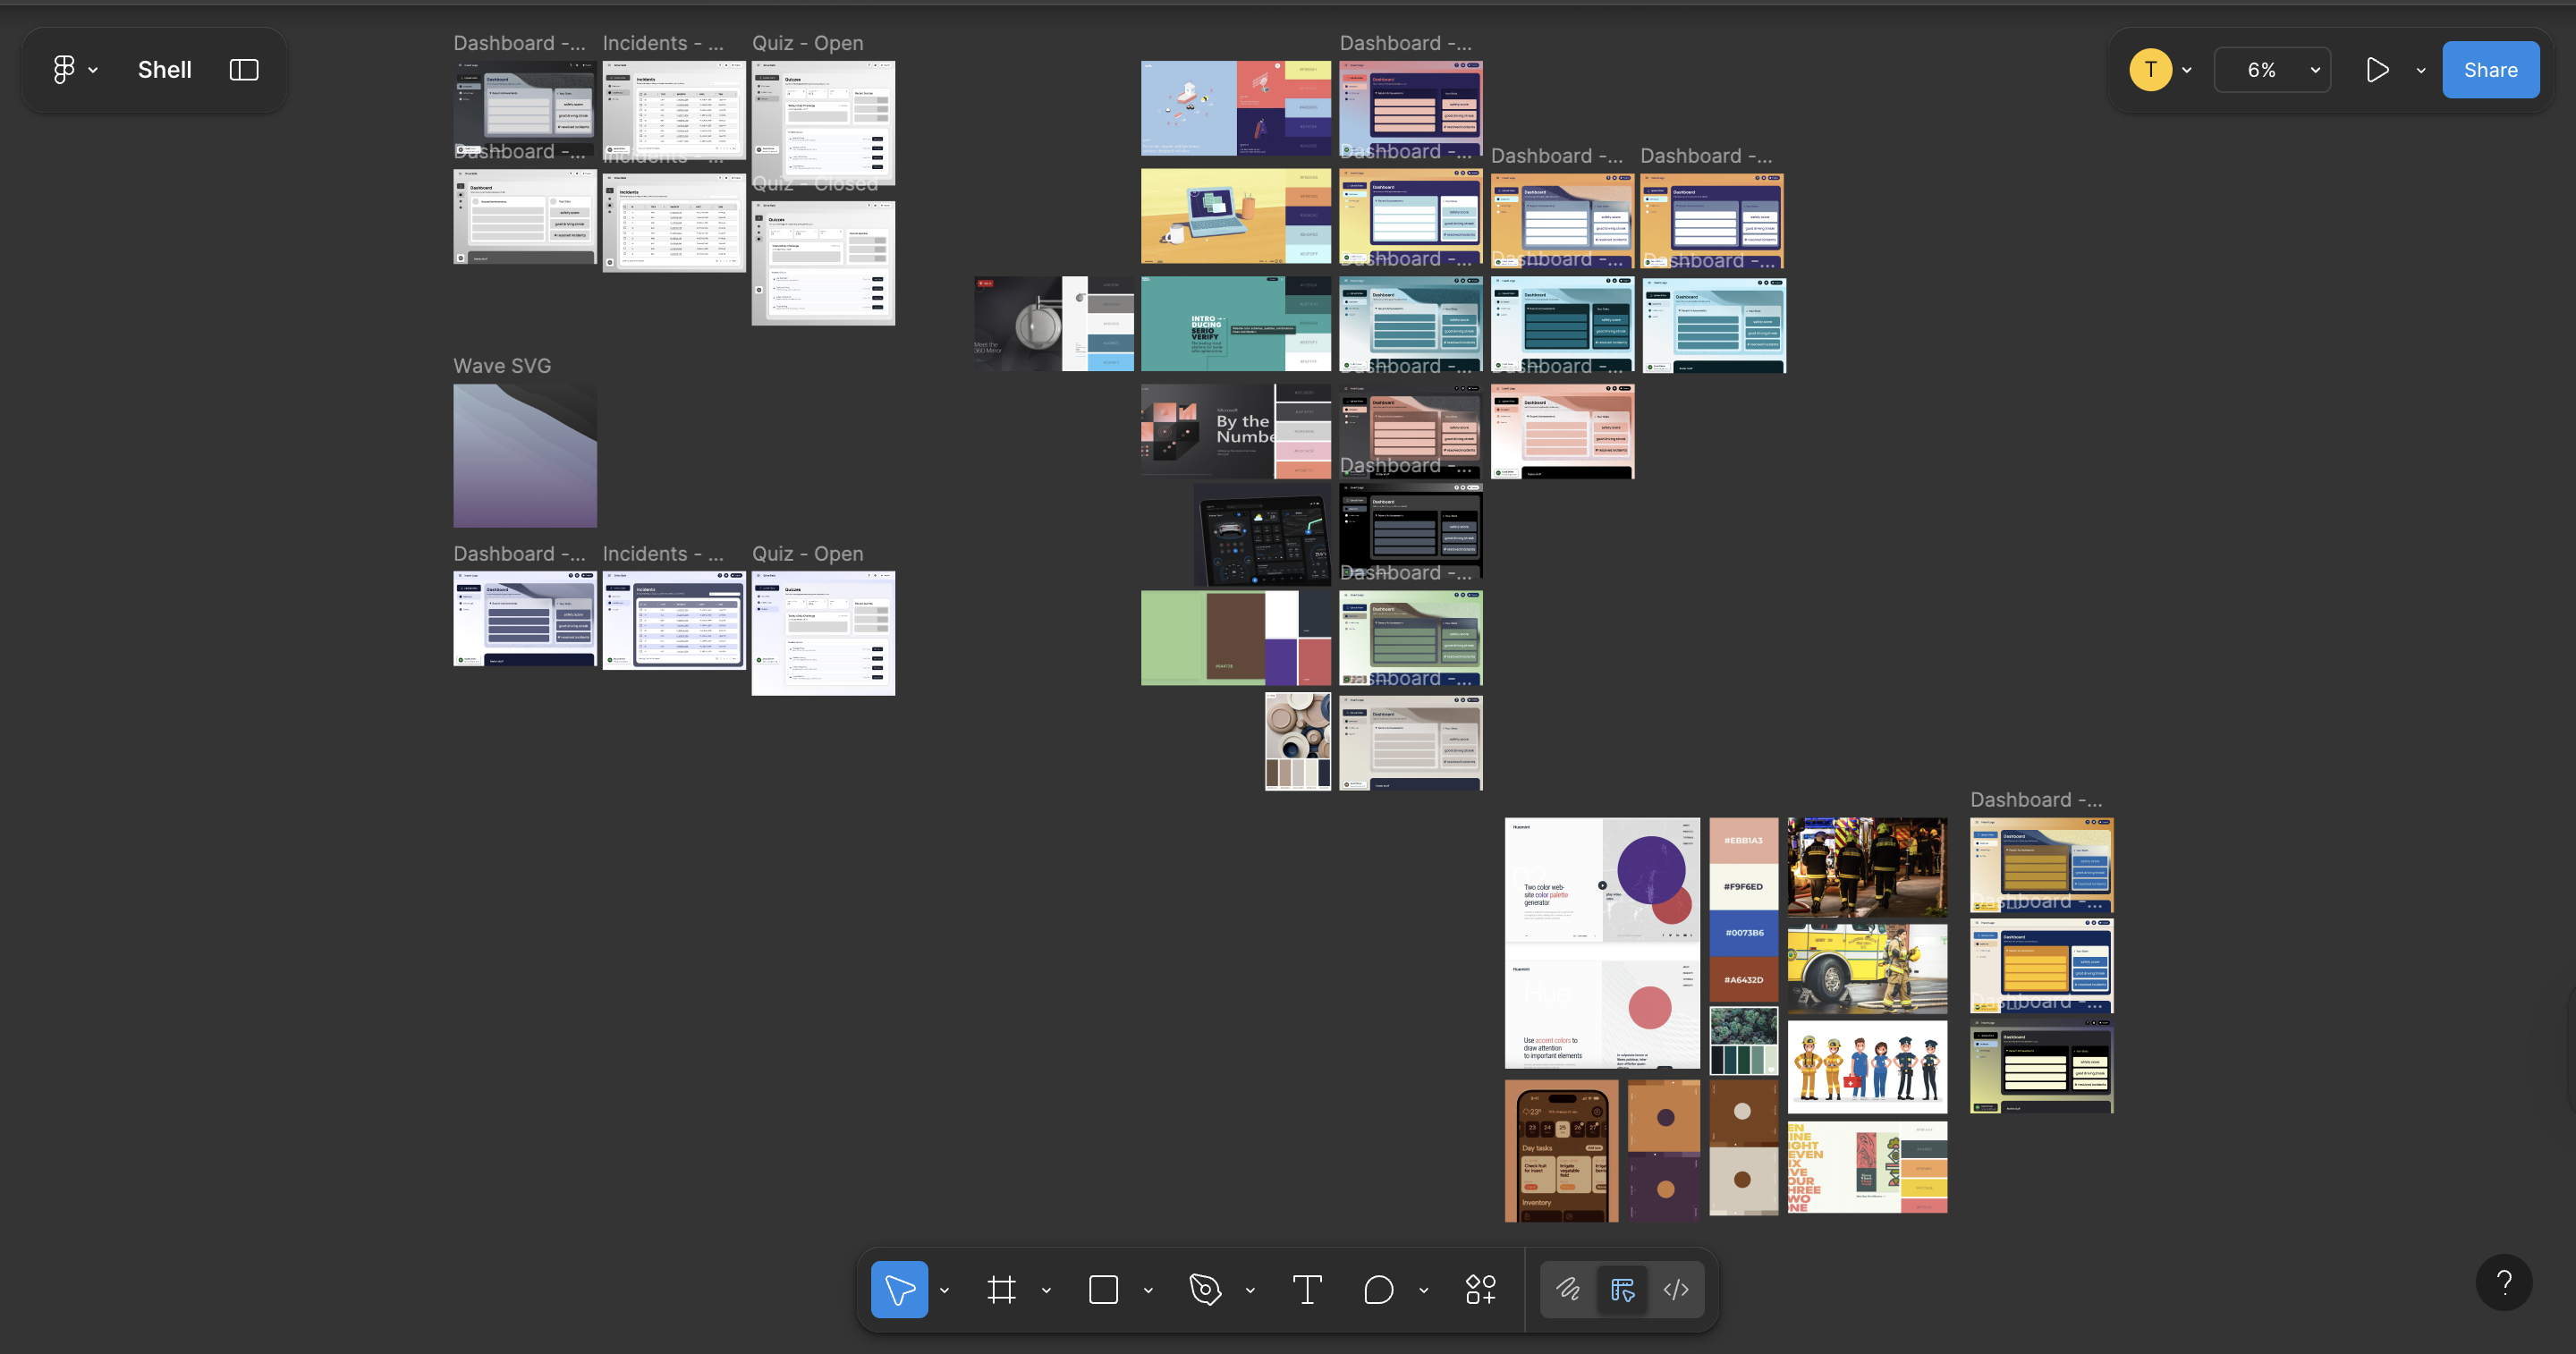
Task: Expand the user avatar dropdown arrow
Action: [2187, 70]
